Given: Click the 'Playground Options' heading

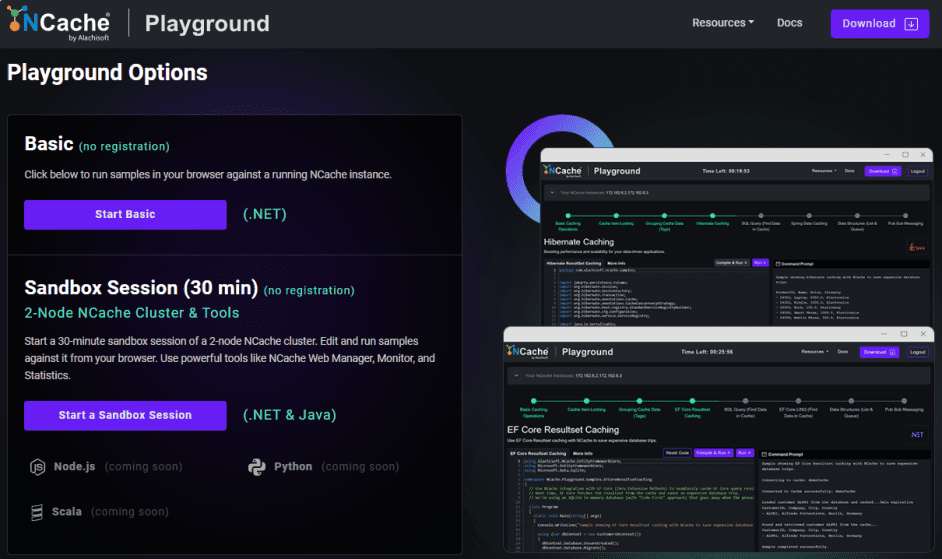Looking at the screenshot, I should click(x=107, y=73).
